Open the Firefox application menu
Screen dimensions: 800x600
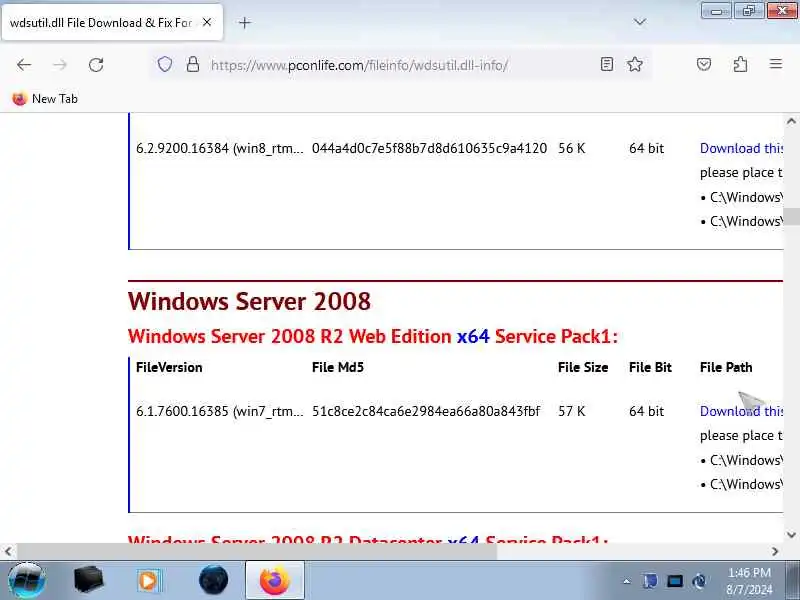click(x=776, y=64)
